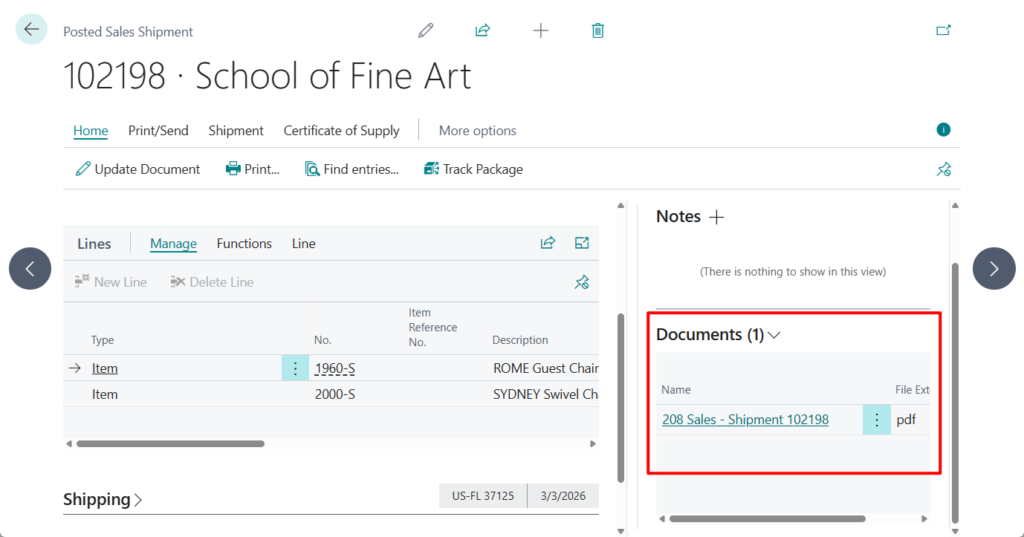Image resolution: width=1024 pixels, height=537 pixels.
Task: Click the pencil edit icon at top
Action: coord(426,30)
